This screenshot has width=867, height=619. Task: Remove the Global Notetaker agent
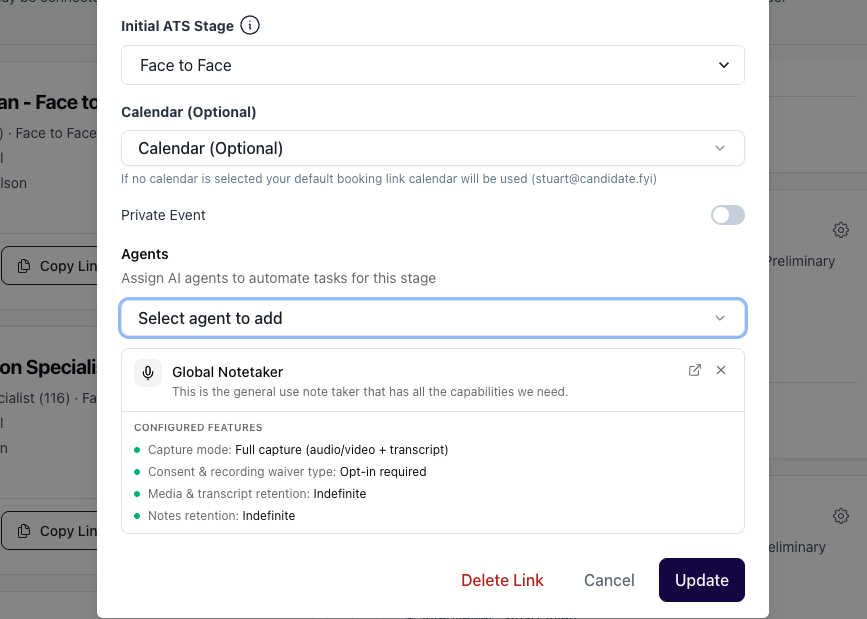point(721,370)
